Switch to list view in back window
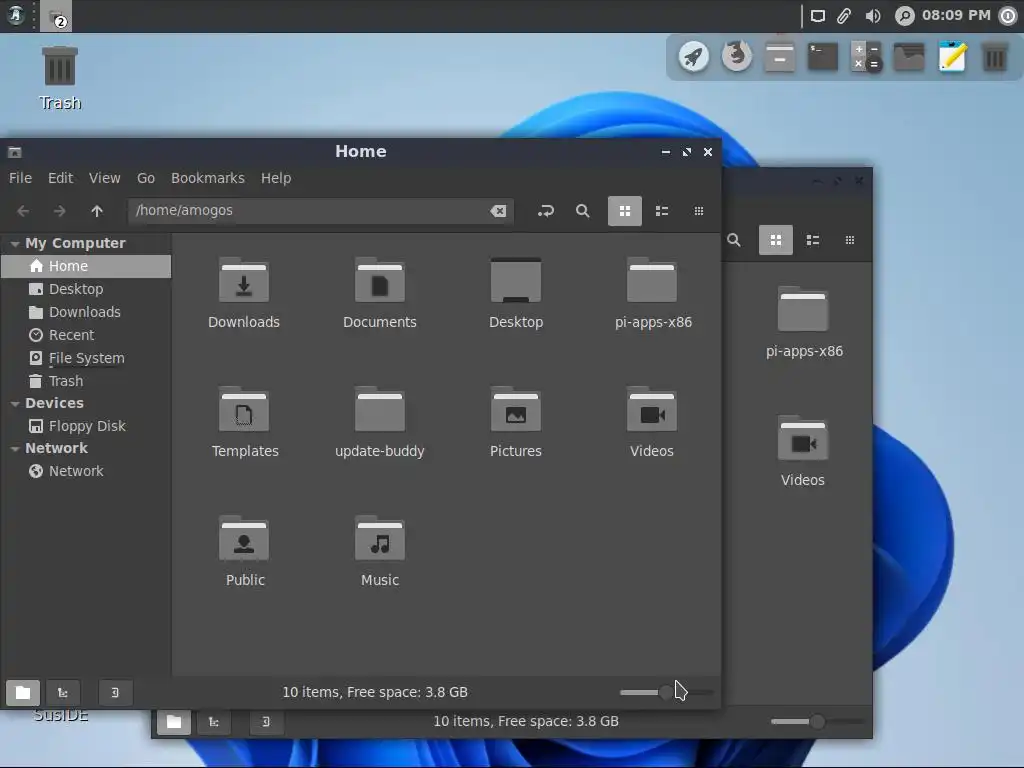This screenshot has height=768, width=1024. (x=813, y=240)
